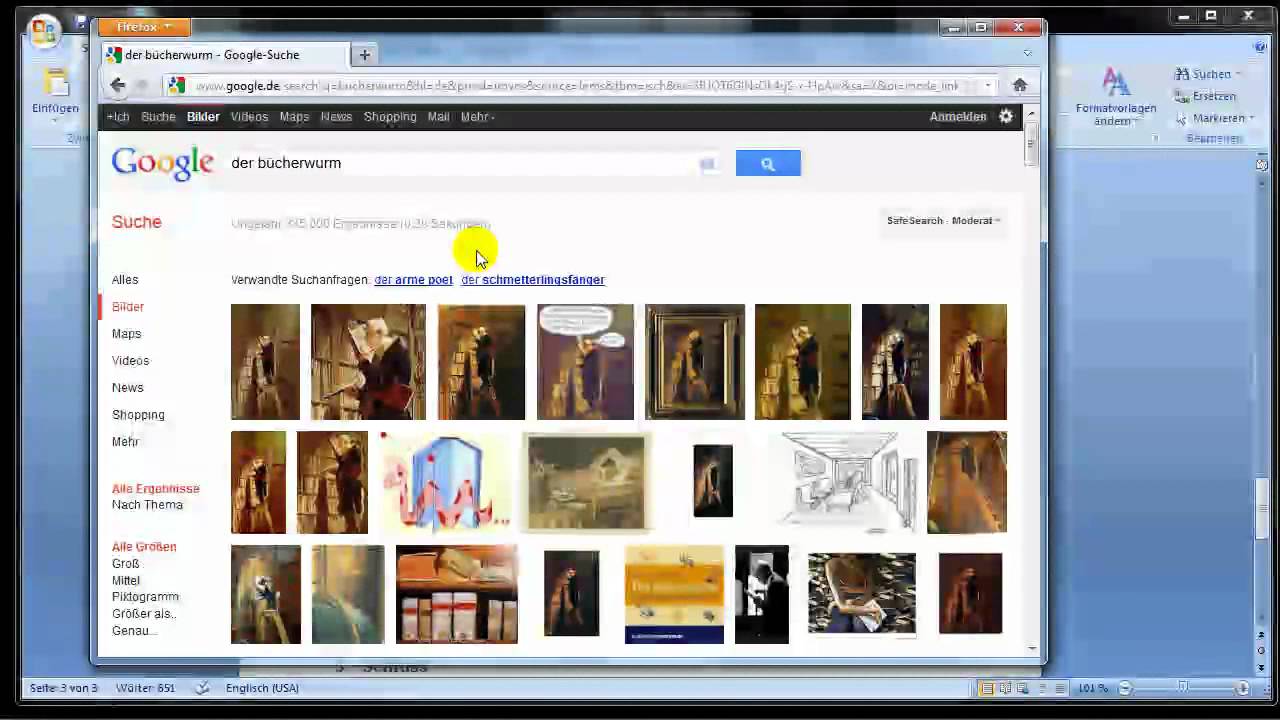This screenshot has width=1280, height=720.
Task: Open the framed bookworm painting thumbnail
Action: 695,362
